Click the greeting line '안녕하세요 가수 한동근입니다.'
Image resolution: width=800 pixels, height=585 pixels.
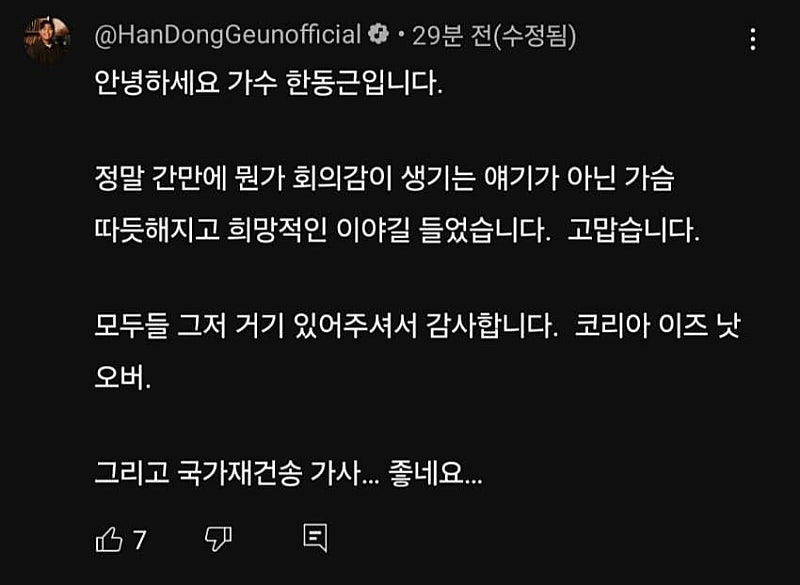pyautogui.click(x=267, y=84)
